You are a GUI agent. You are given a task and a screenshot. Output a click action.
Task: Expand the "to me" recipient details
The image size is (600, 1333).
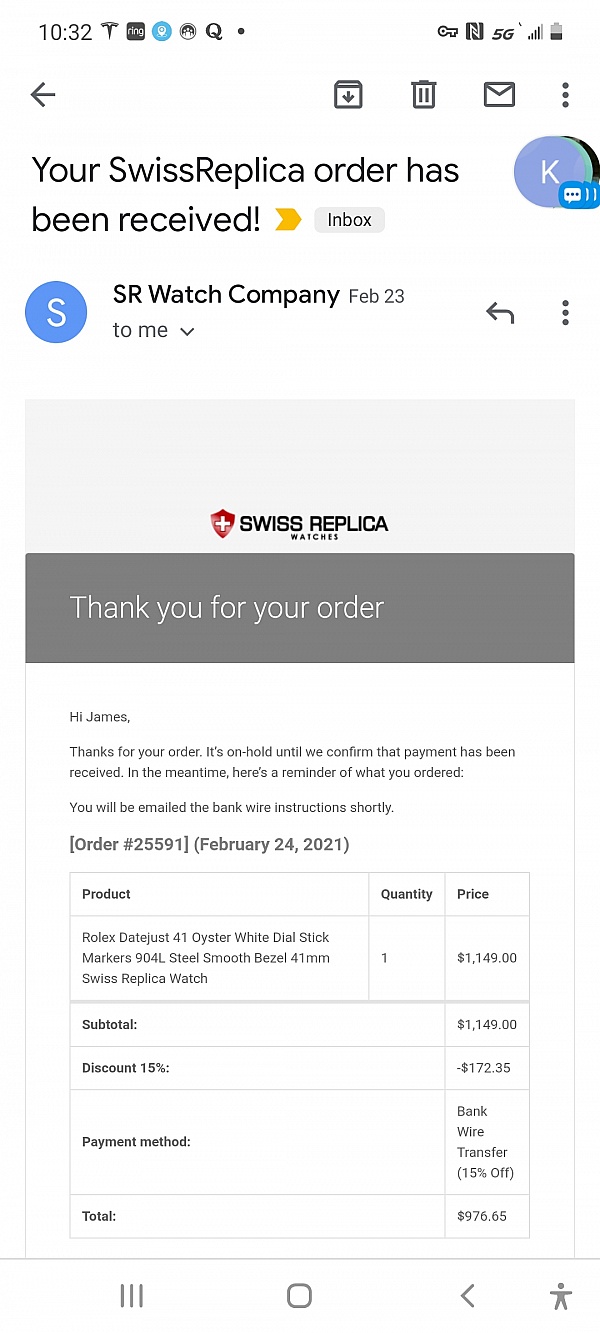point(153,331)
